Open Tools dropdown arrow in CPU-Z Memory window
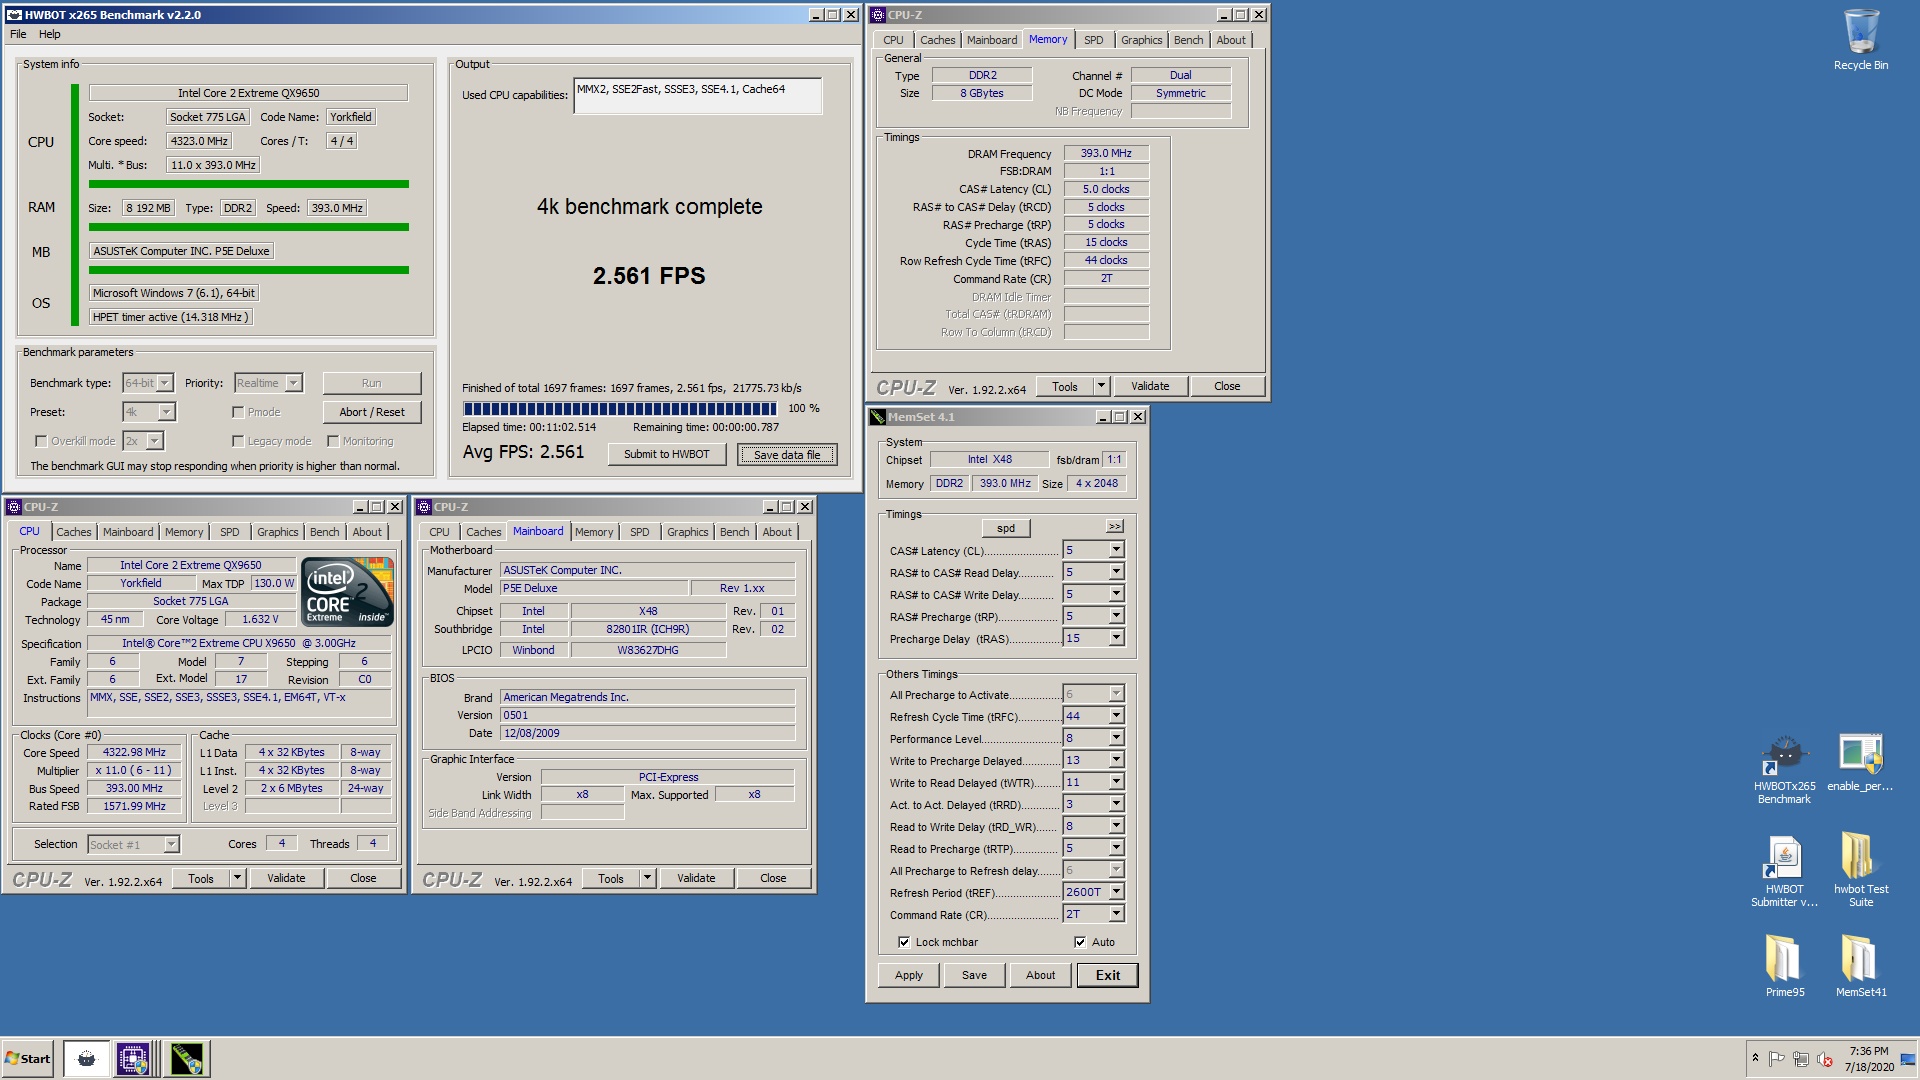The width and height of the screenshot is (1920, 1080). (x=1101, y=386)
